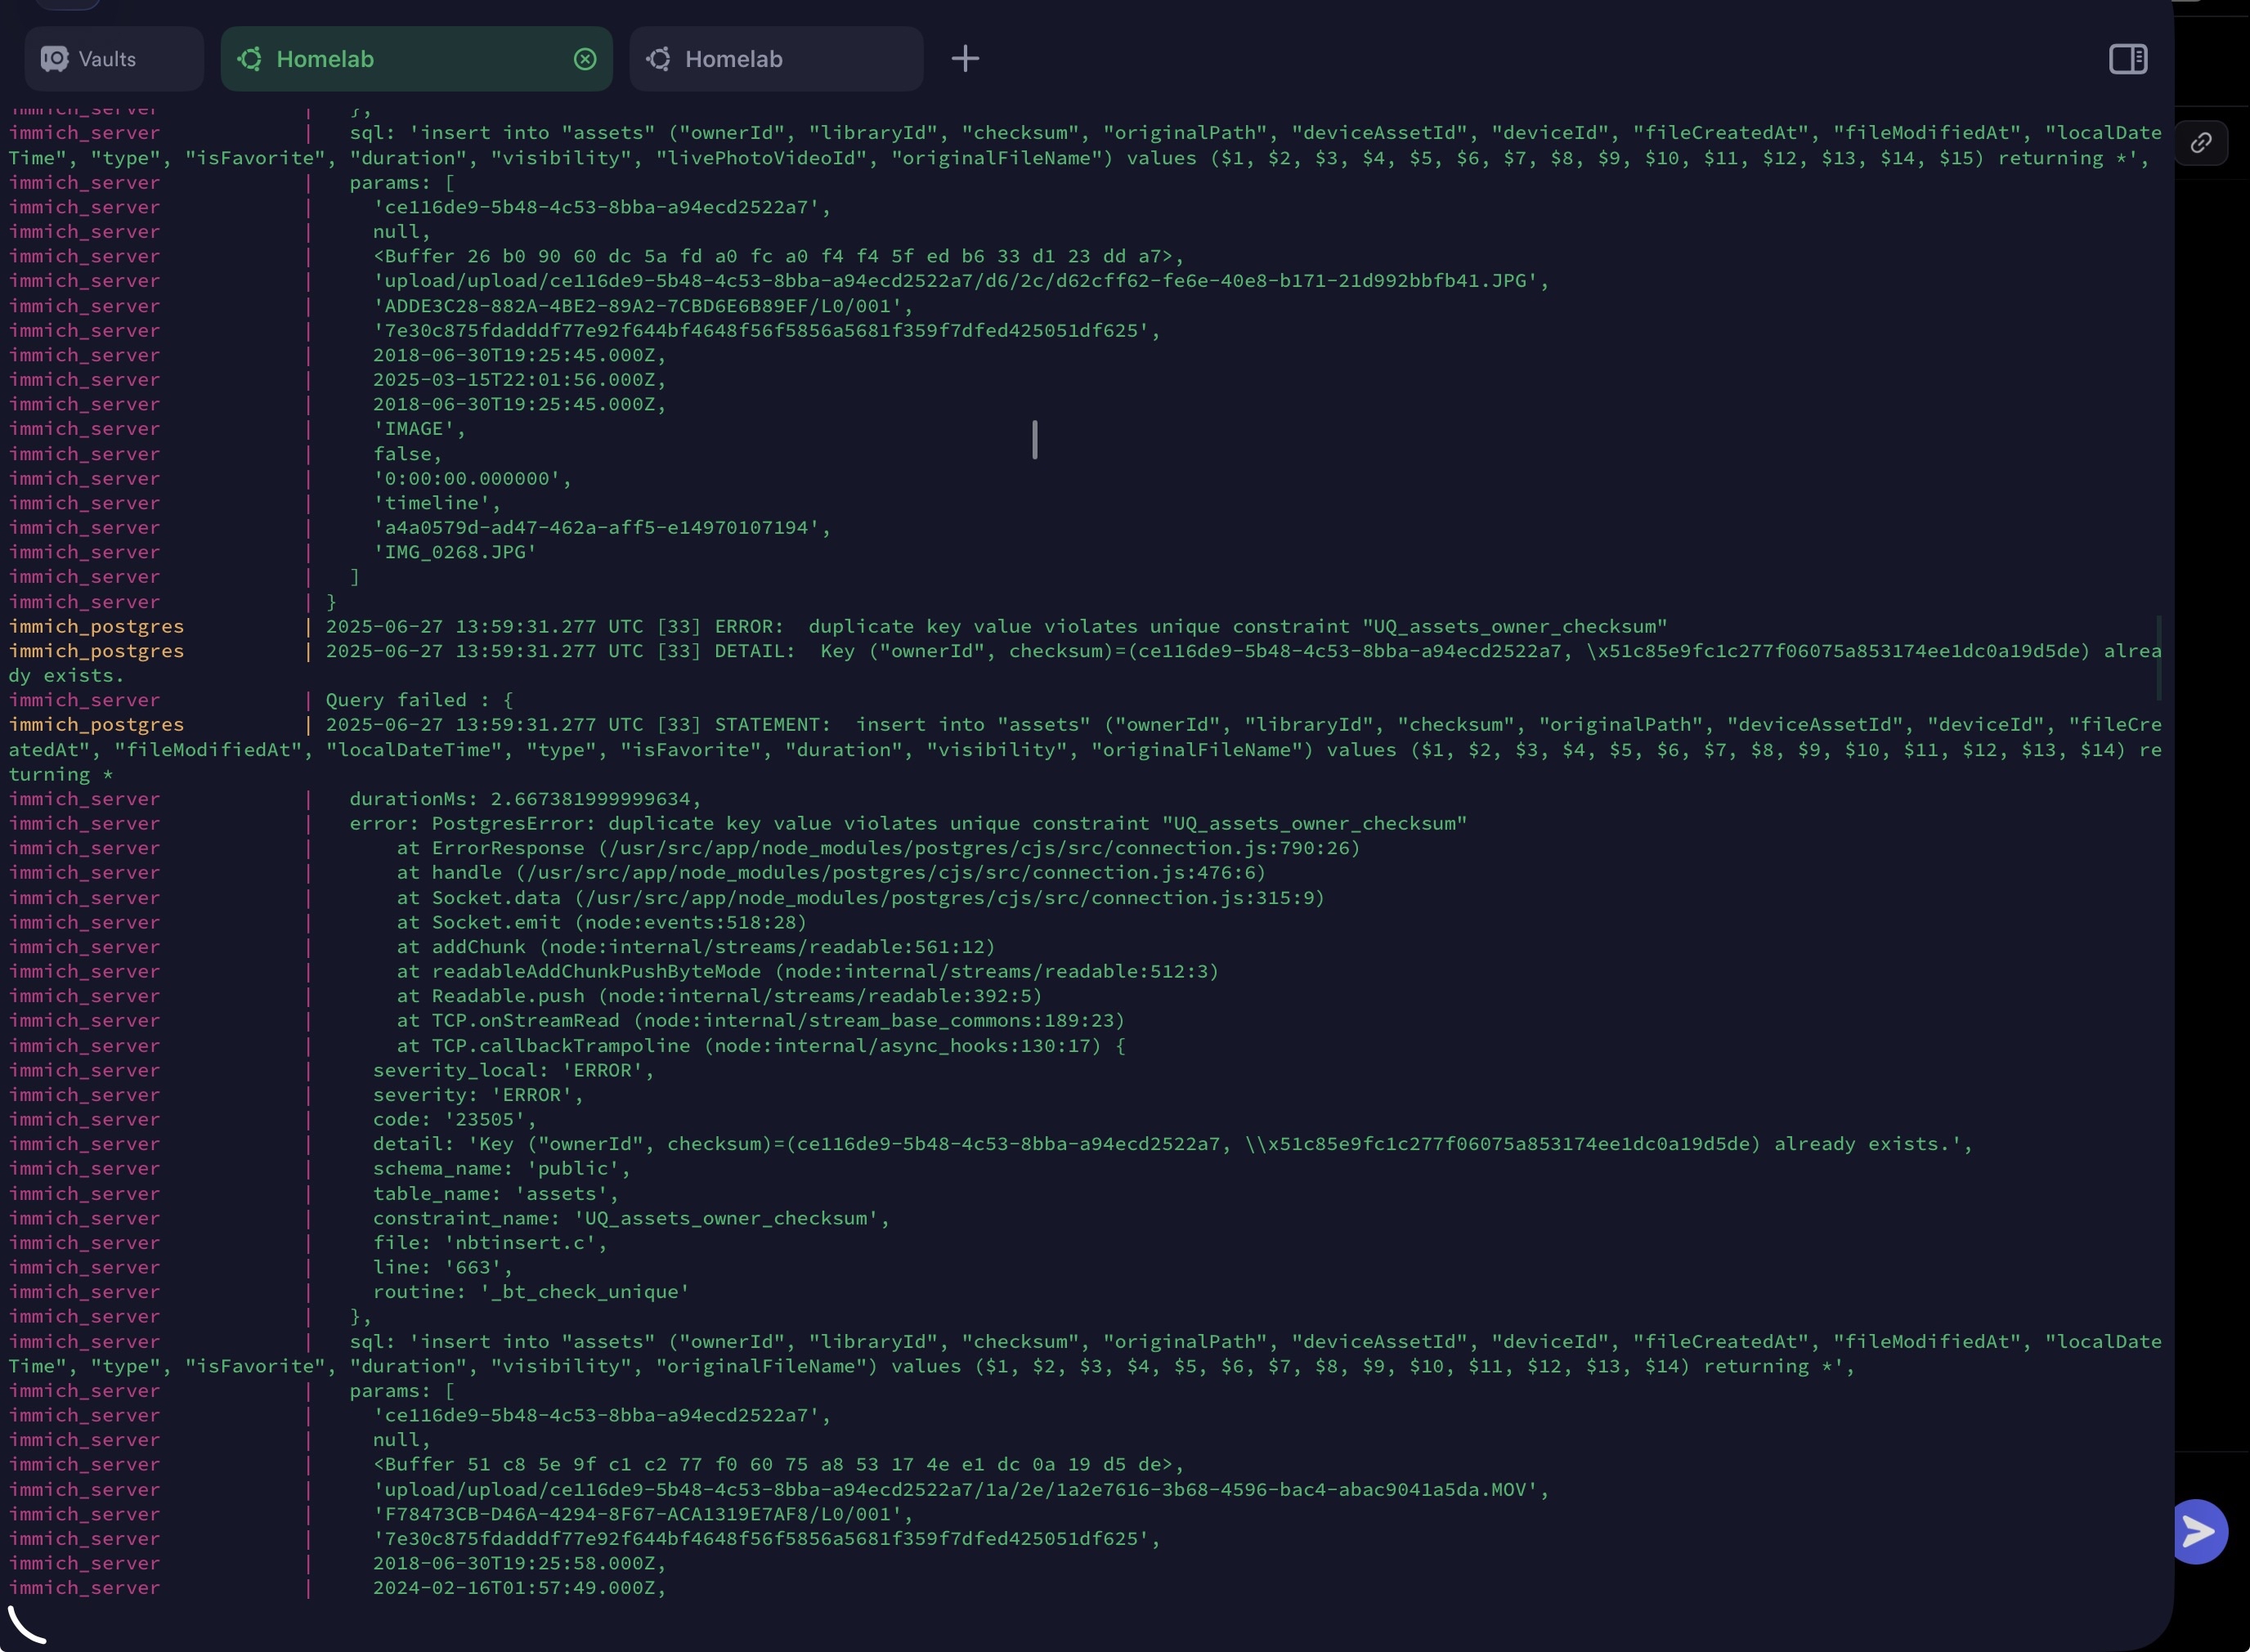Screen dimensions: 2250x1652
Task: Click the "severity_local: 'ERROR'," line
Action: [x=514, y=1070]
